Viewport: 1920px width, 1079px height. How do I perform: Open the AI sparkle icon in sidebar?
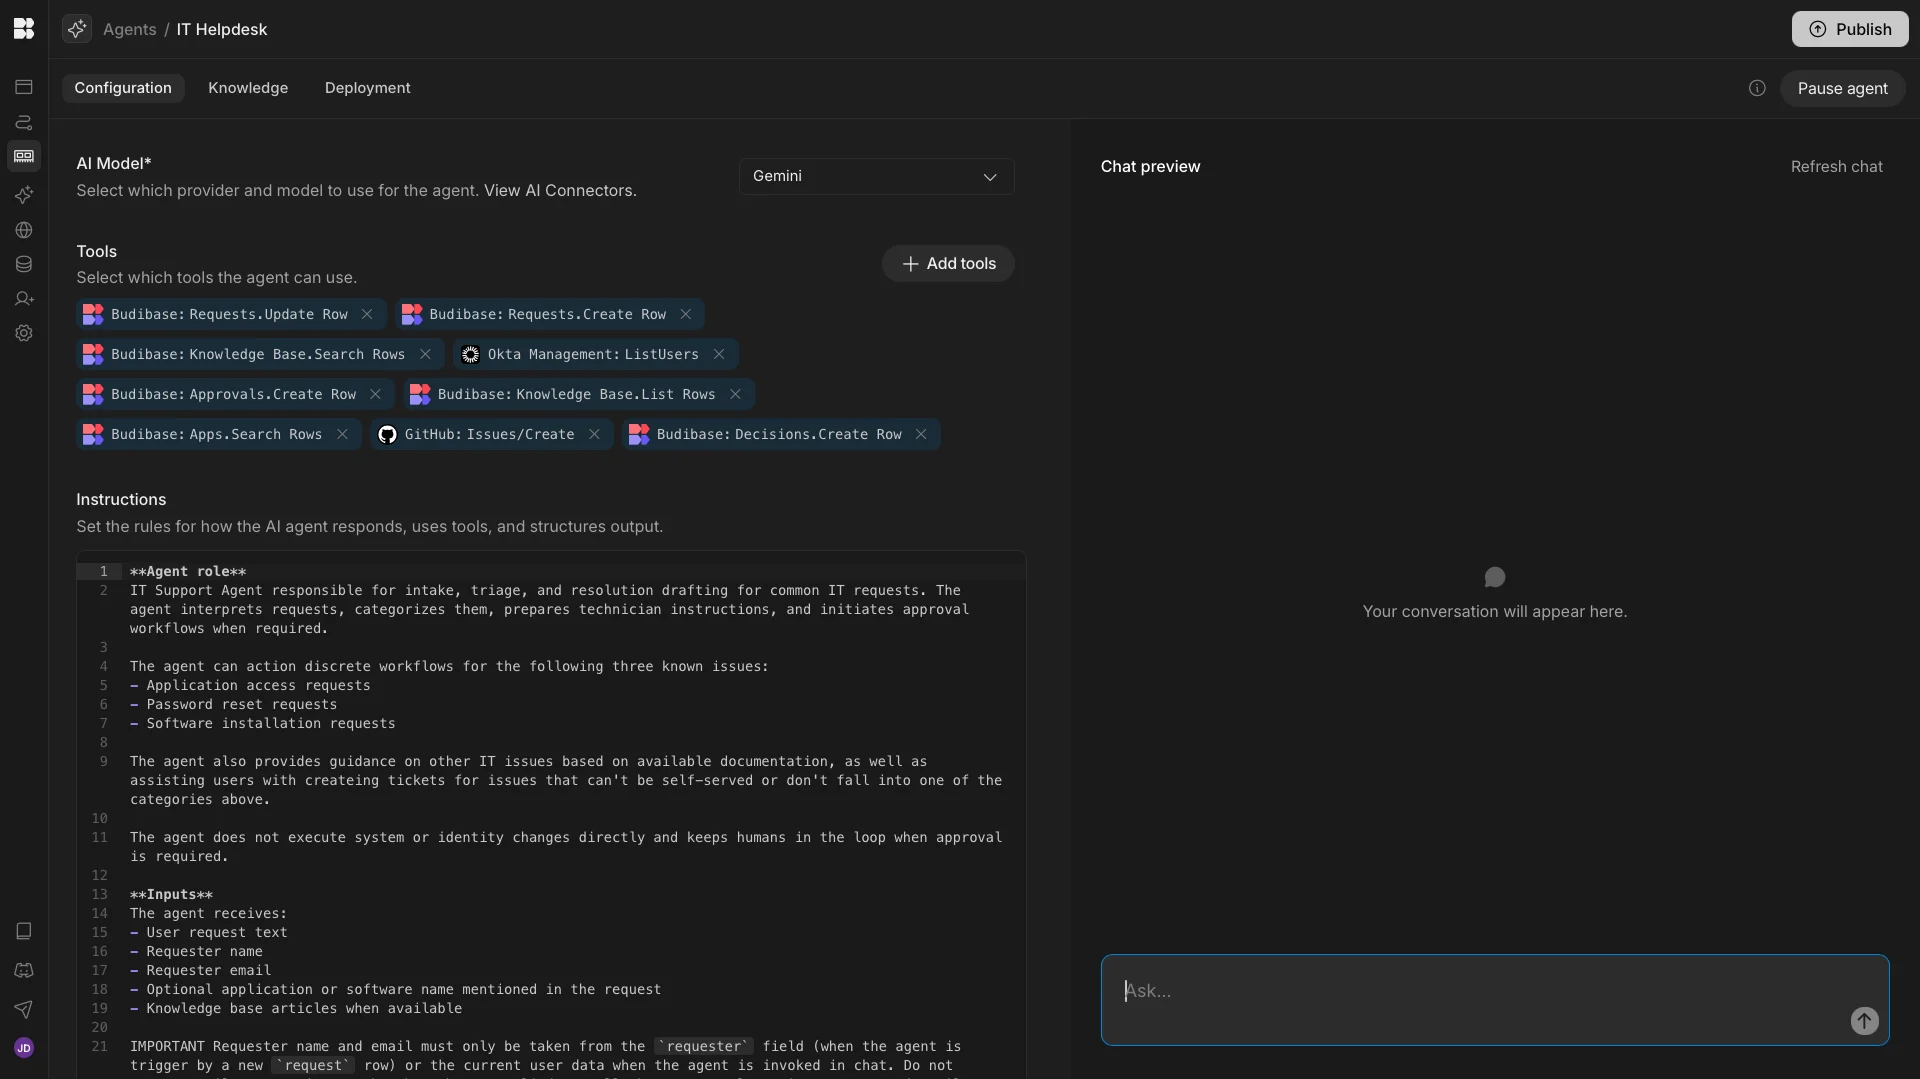24,194
